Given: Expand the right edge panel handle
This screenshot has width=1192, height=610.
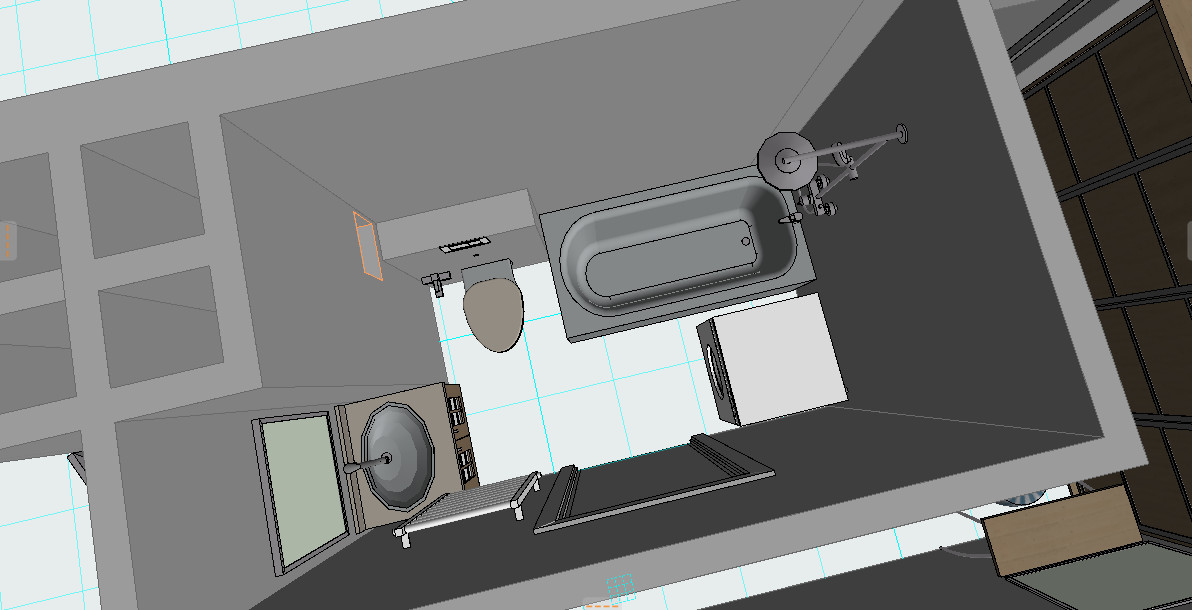Looking at the screenshot, I should (x=1186, y=240).
